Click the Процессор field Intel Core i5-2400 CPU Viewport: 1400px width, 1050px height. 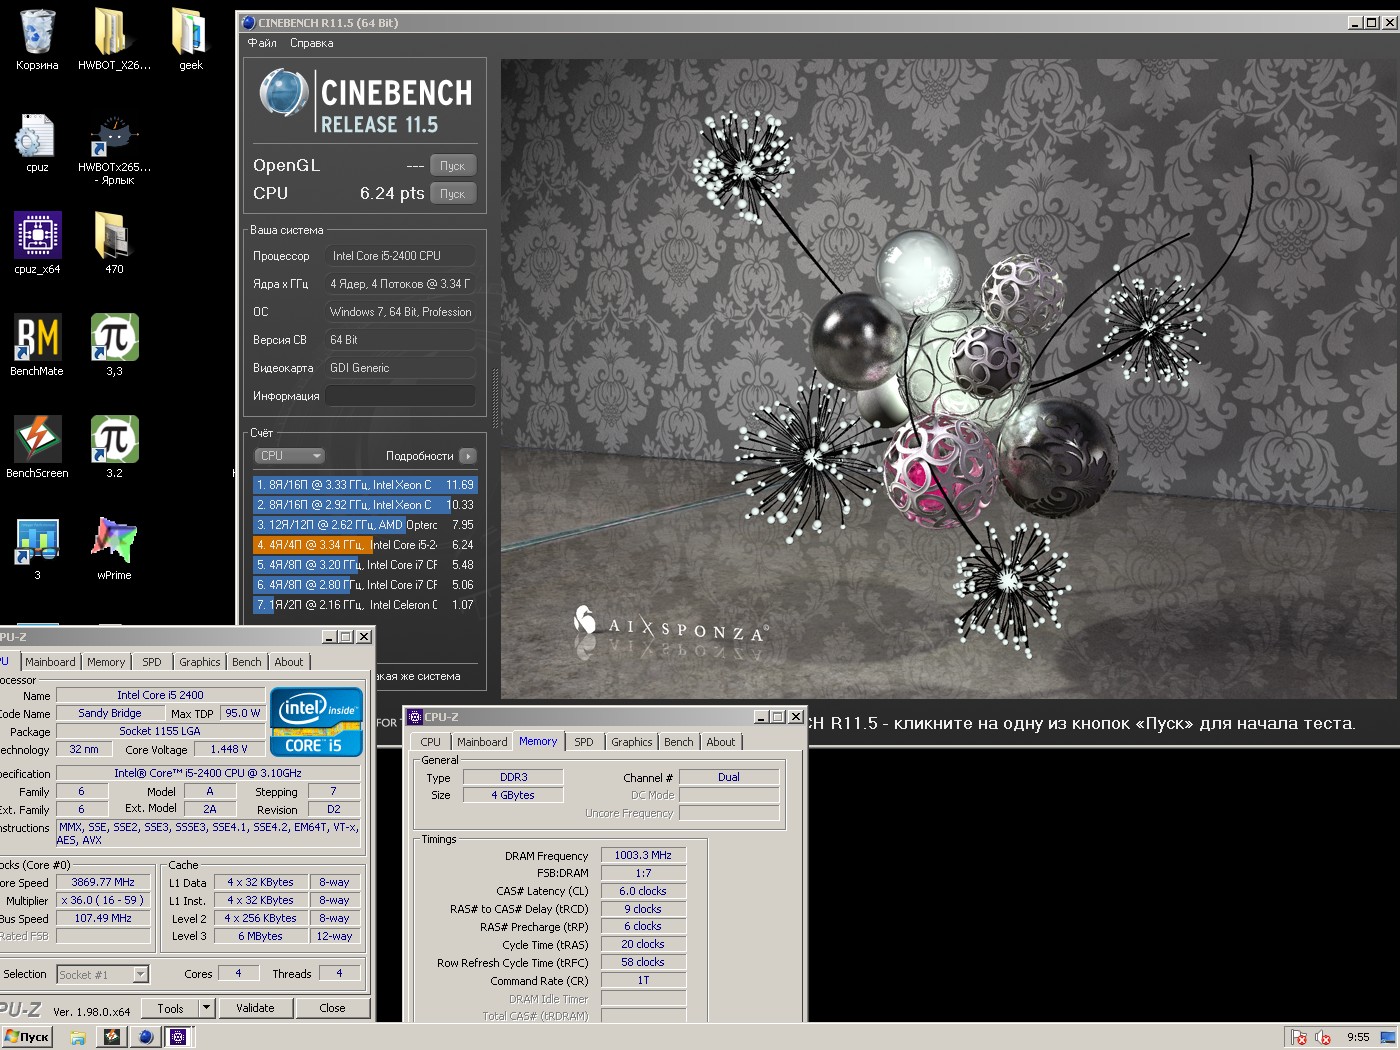(400, 256)
